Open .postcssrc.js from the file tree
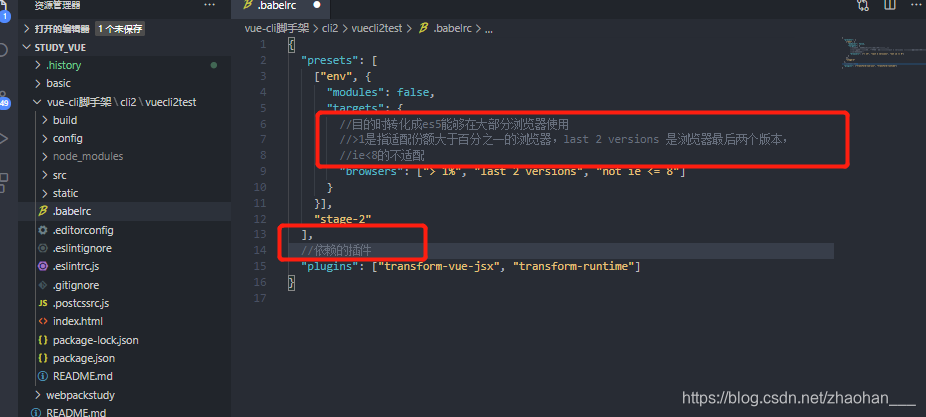 click(x=81, y=303)
